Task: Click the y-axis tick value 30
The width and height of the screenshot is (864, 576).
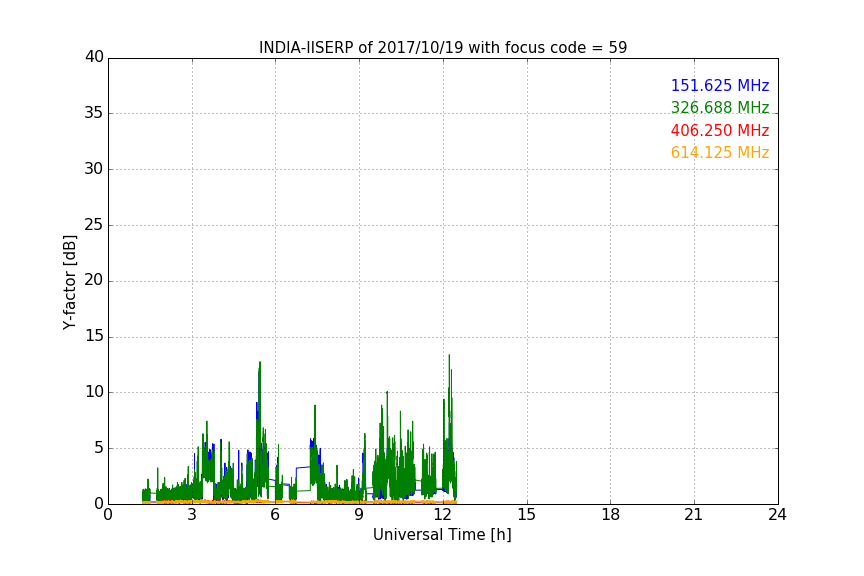Action: point(94,169)
